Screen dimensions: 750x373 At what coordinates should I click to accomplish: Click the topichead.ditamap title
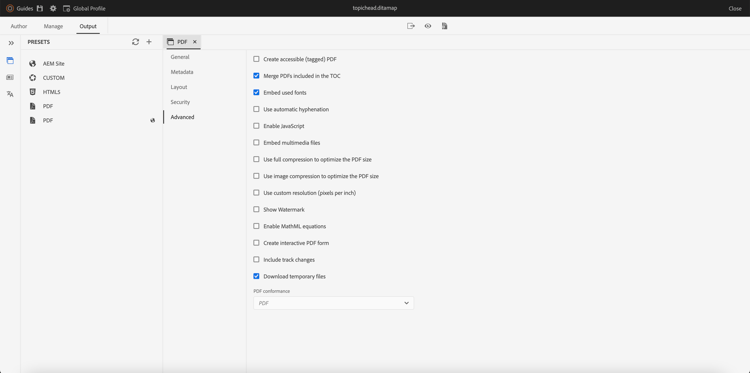pos(375,9)
